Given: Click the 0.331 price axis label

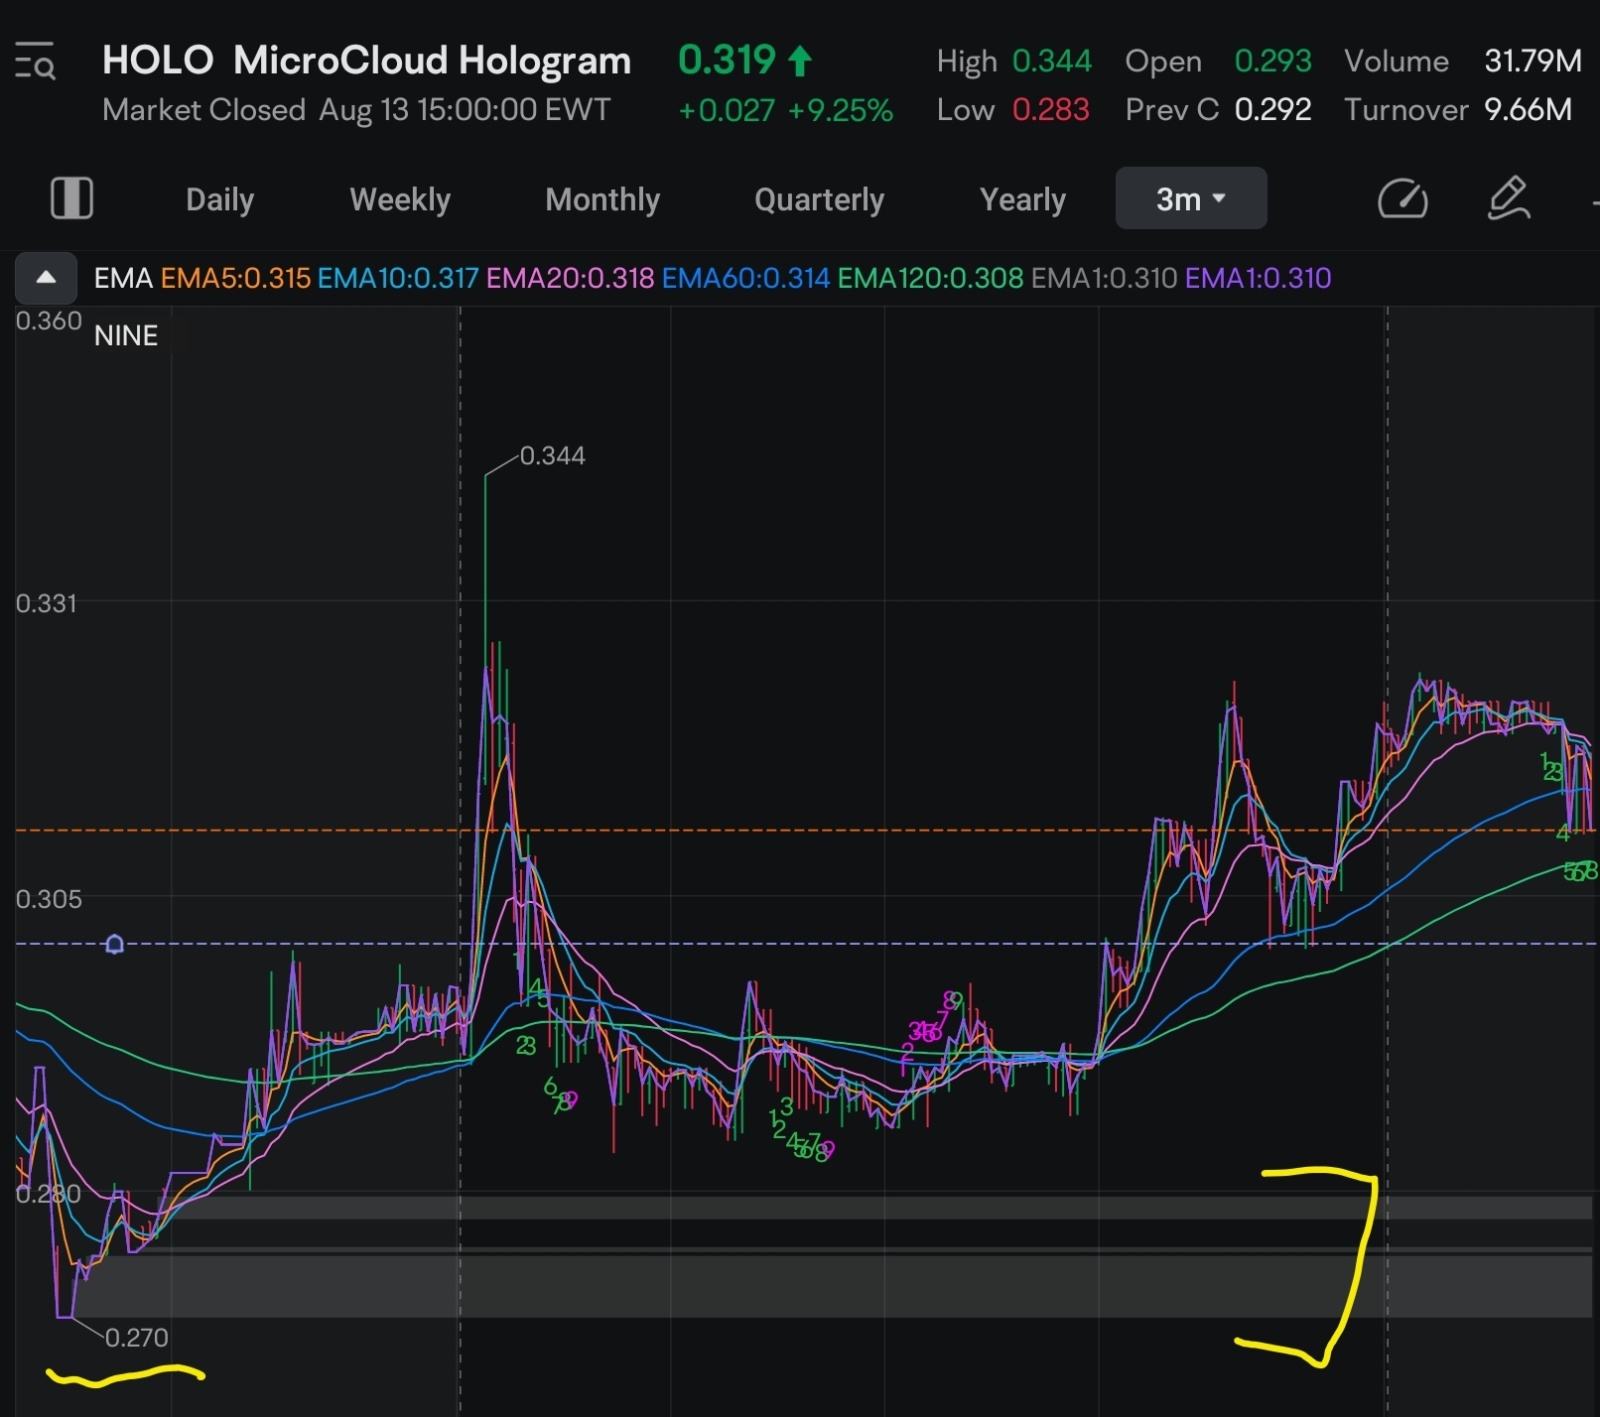Looking at the screenshot, I should (x=46, y=604).
